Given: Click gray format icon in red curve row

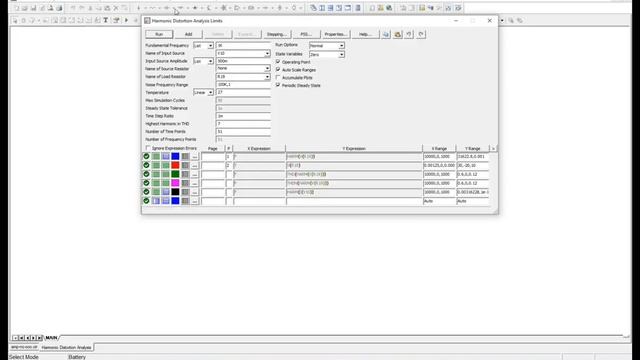Looking at the screenshot, I should [185, 165].
